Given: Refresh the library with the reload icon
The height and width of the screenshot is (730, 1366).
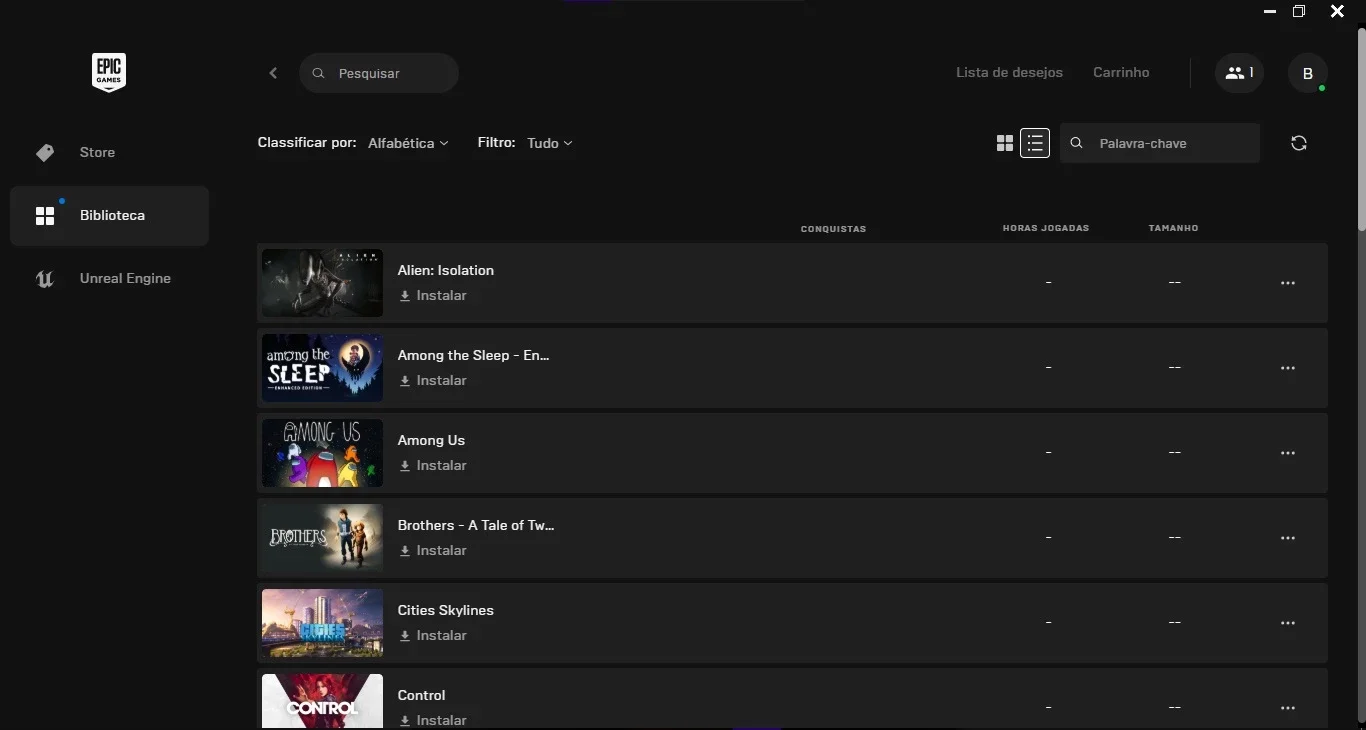Looking at the screenshot, I should [x=1299, y=143].
